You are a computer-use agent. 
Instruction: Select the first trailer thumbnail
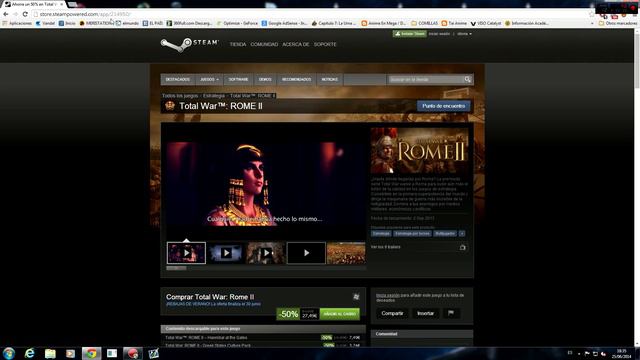click(186, 253)
